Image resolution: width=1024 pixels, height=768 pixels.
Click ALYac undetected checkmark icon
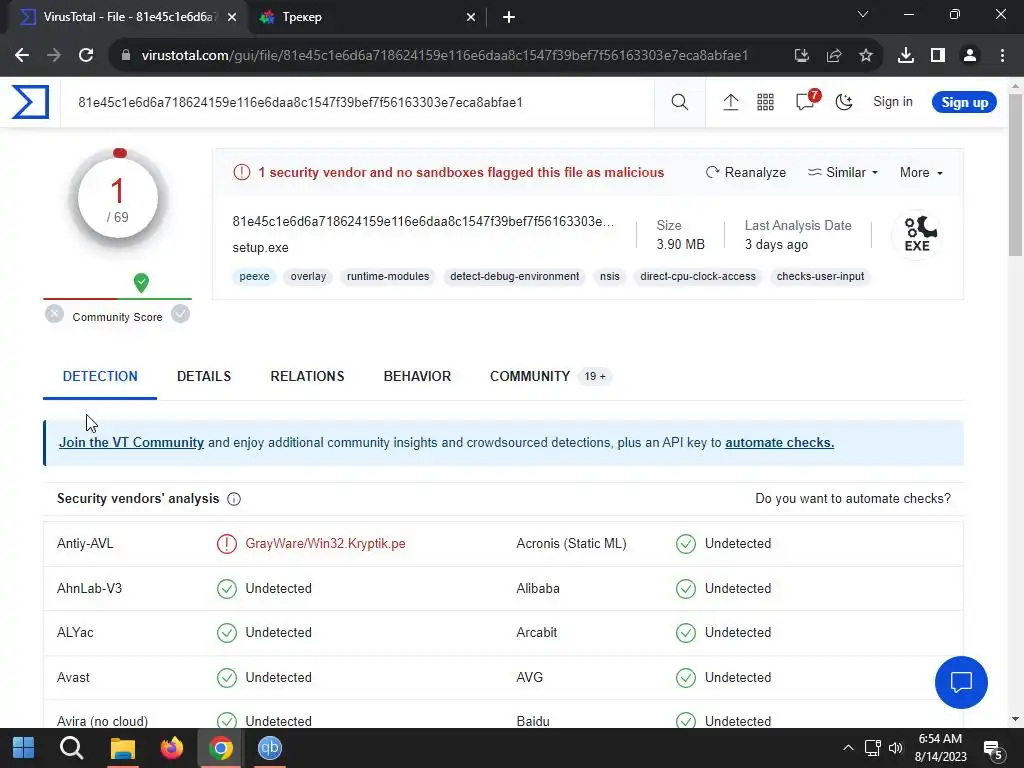tap(227, 633)
